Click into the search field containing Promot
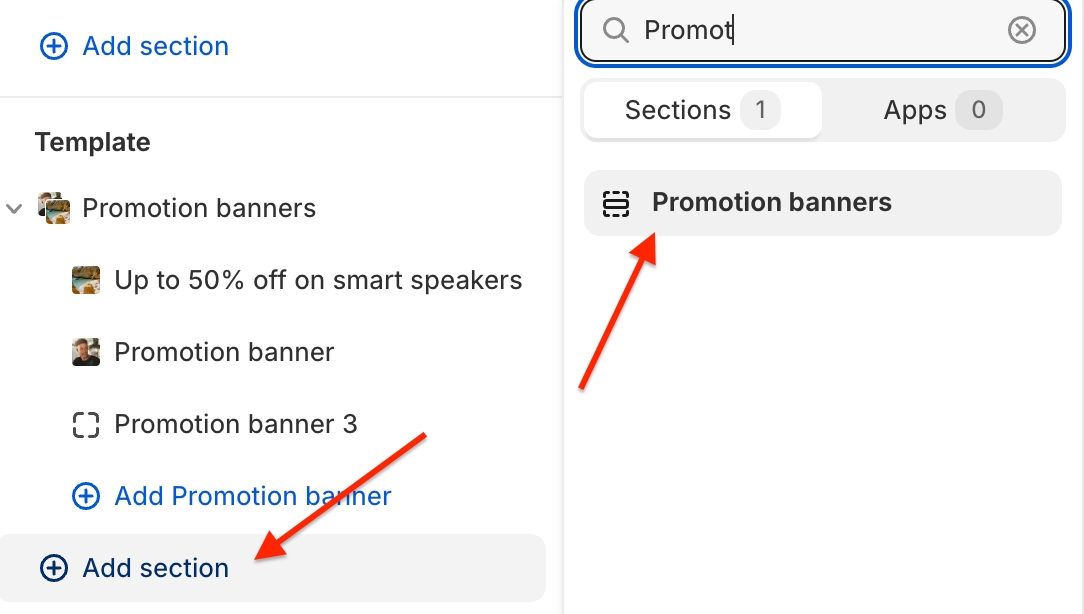1084x614 pixels. 820,30
